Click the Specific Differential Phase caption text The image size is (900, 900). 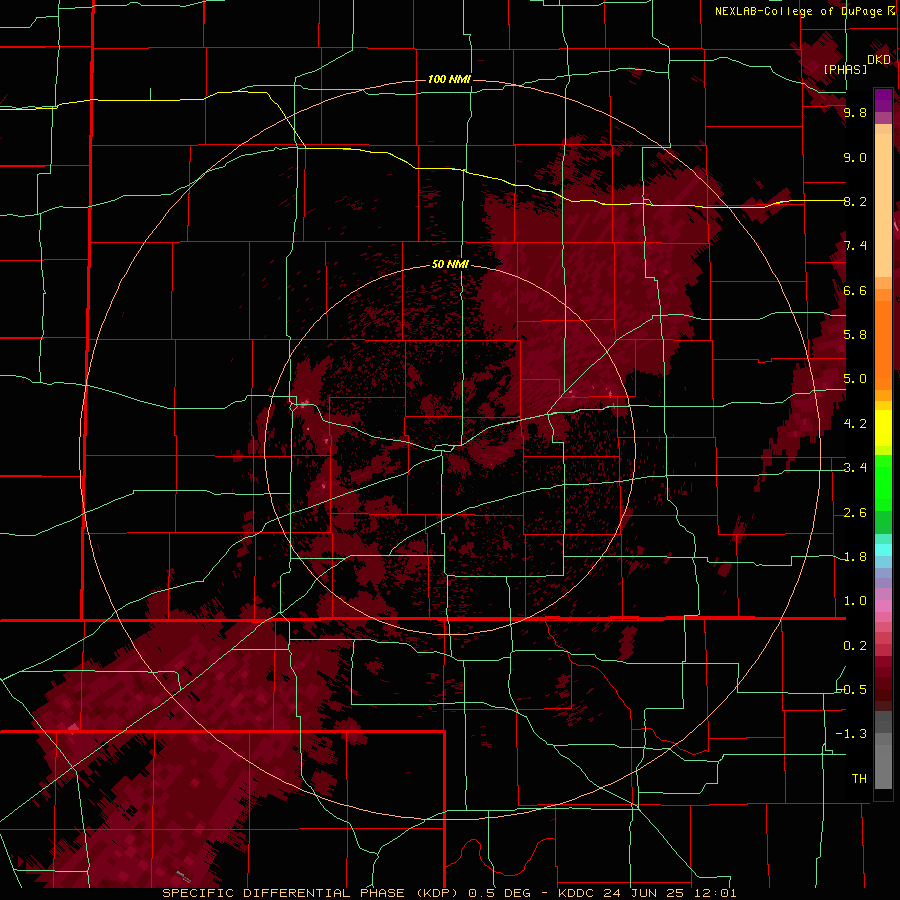[x=449, y=893]
